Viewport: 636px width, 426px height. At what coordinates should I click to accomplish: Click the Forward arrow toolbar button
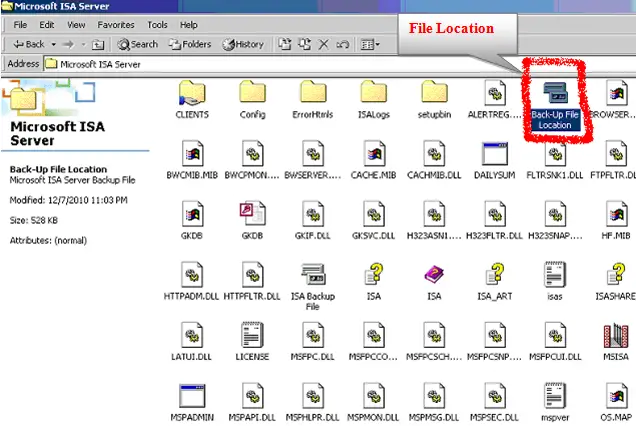[x=68, y=44]
